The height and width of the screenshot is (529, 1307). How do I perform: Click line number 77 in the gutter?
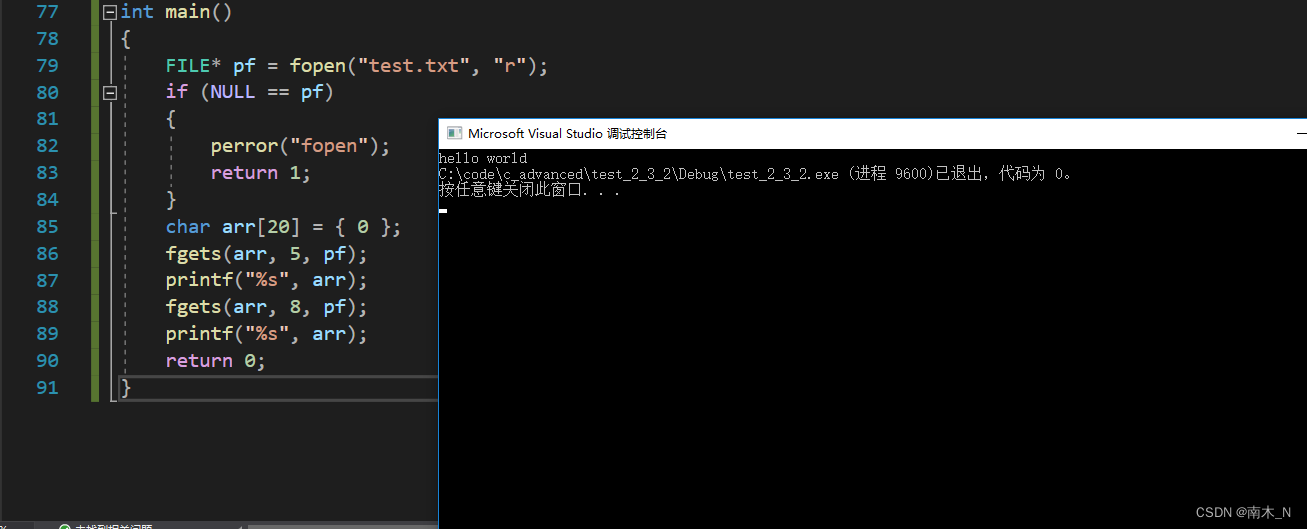(x=47, y=12)
